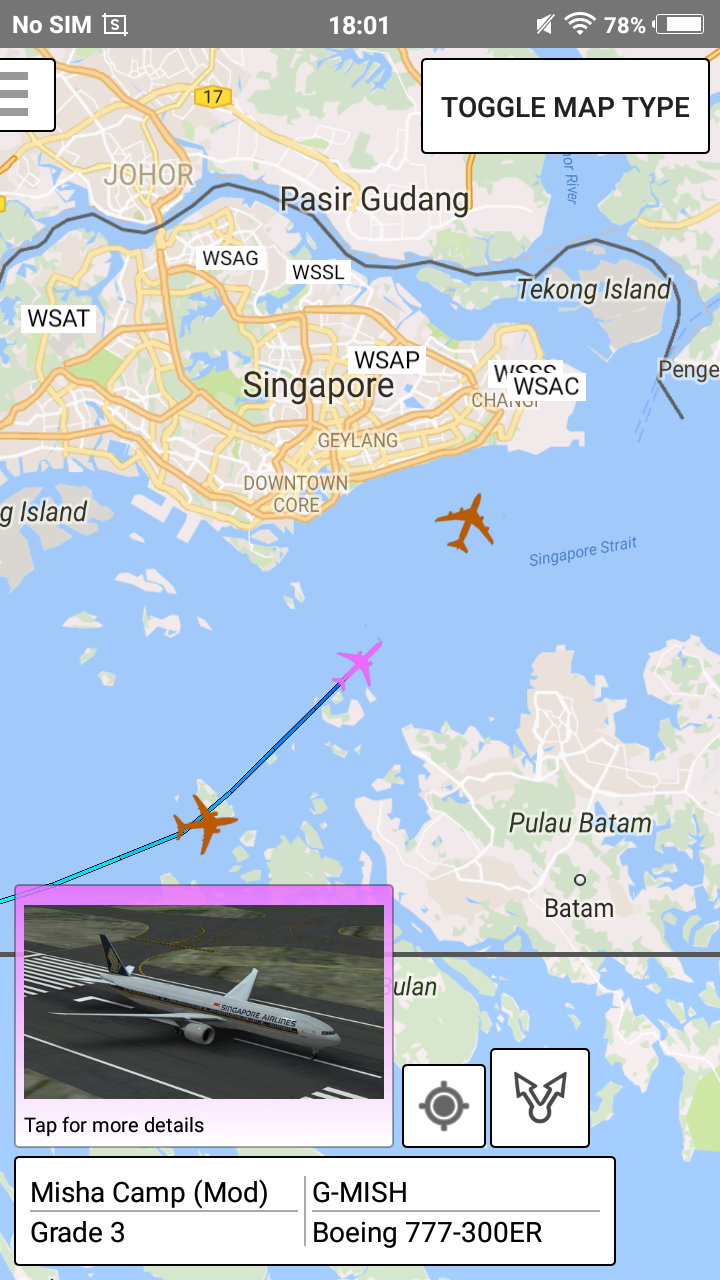Tap the TOGGLE MAP TYPE button
The image size is (720, 1280).
tap(566, 106)
